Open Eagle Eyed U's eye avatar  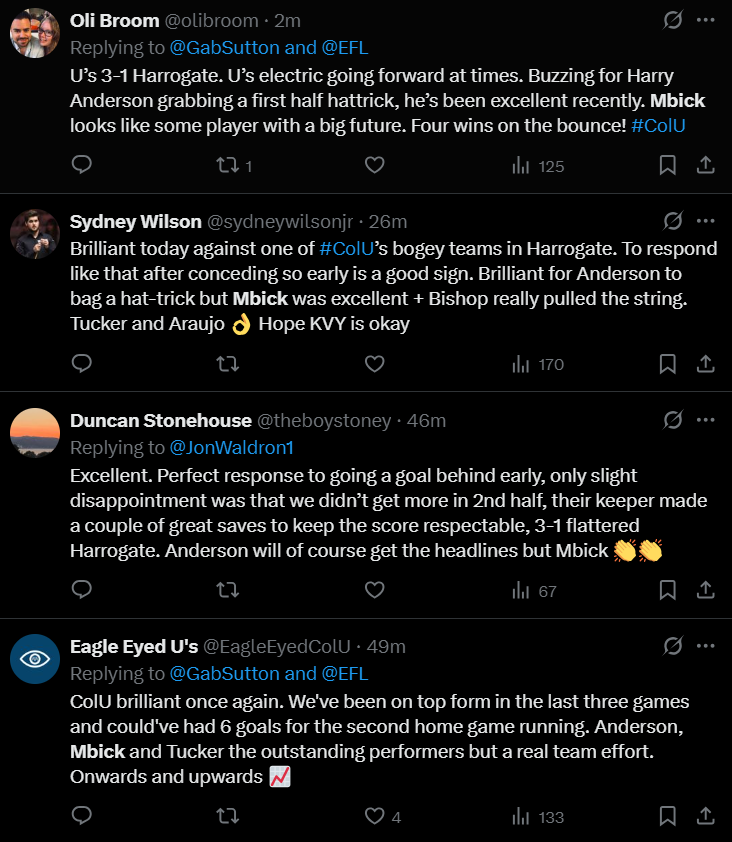click(35, 659)
